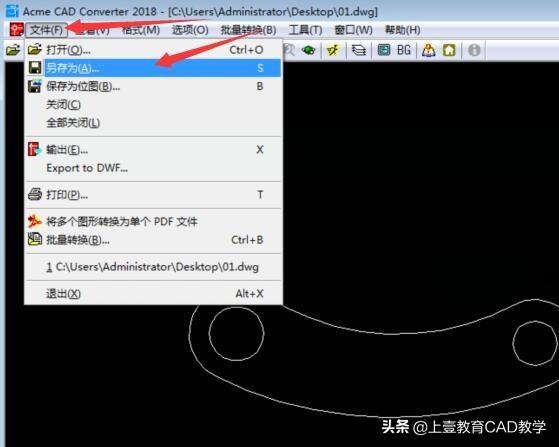The image size is (559, 447).
Task: Choose 关闭(C) in file menu
Action: click(x=153, y=104)
